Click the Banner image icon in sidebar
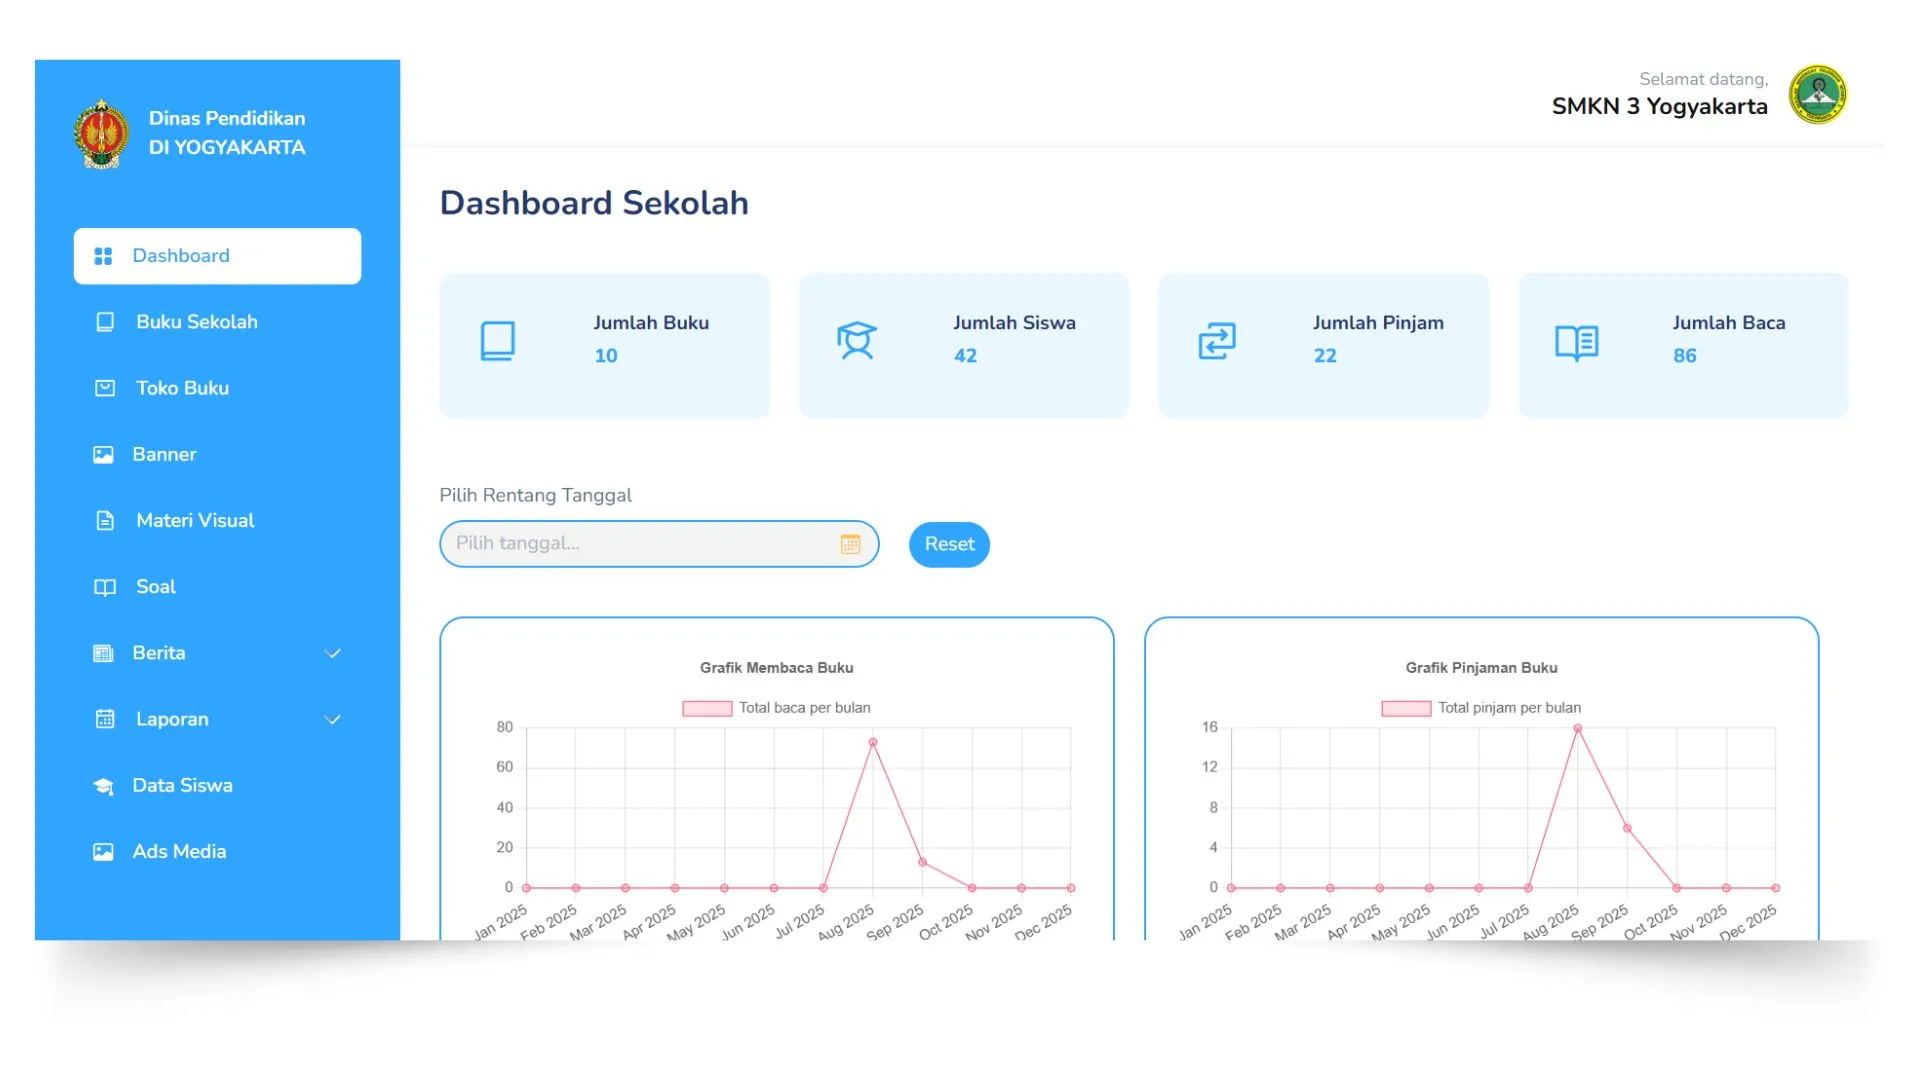Viewport: 1920px width, 1080px height. pyautogui.click(x=104, y=454)
